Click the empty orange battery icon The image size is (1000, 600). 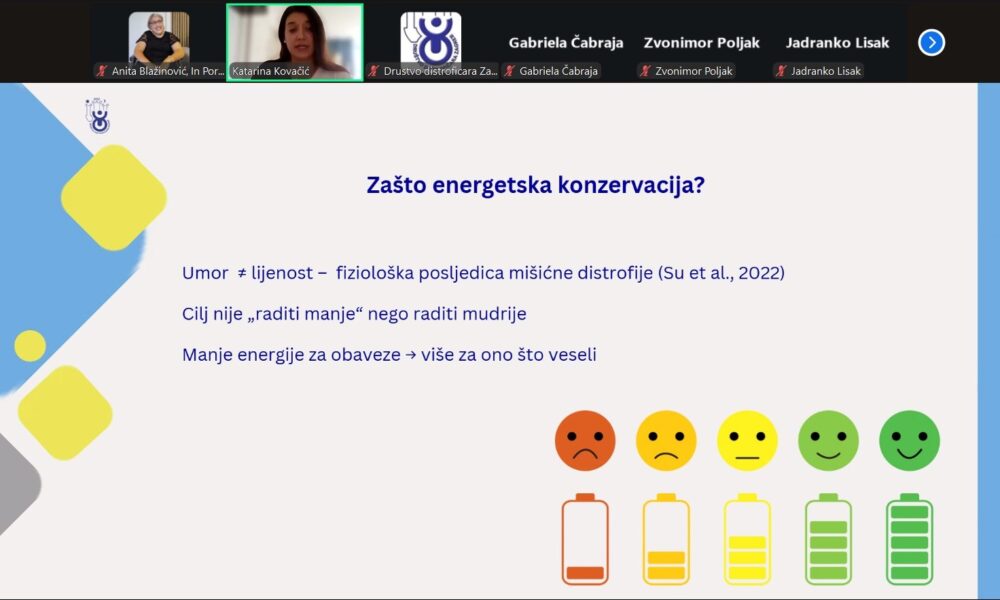pos(586,540)
